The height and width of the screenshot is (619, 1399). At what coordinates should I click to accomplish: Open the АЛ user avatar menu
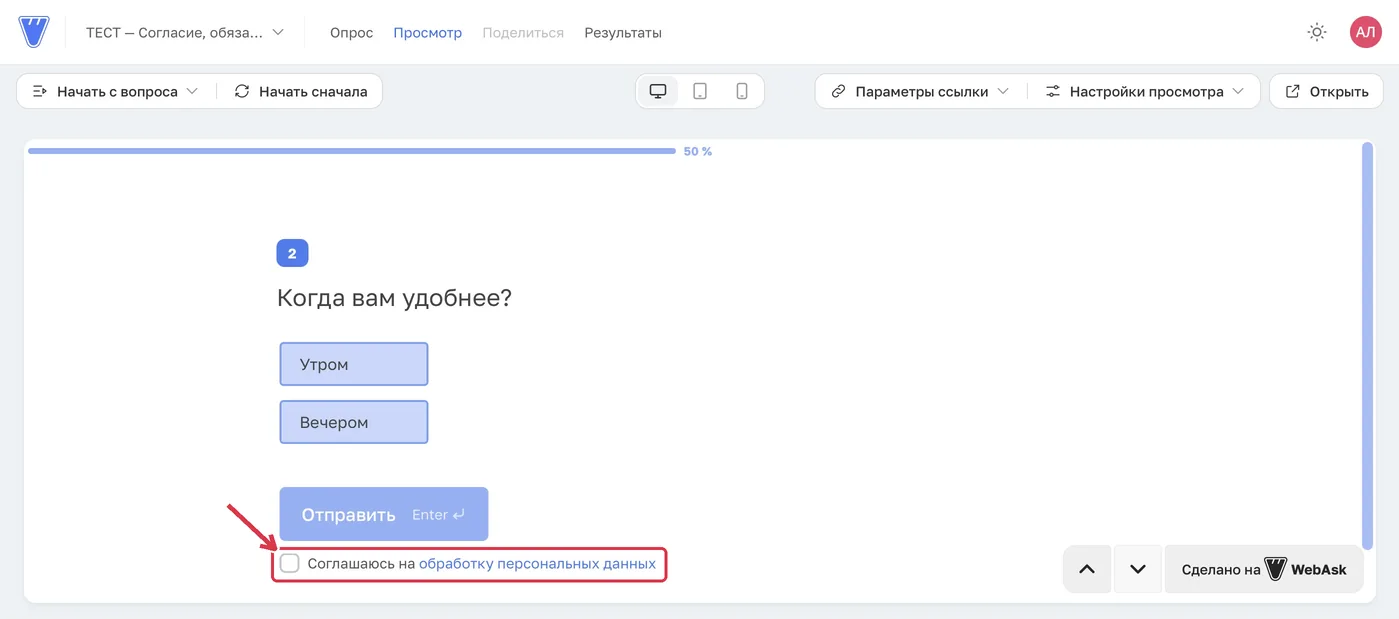tap(1365, 32)
